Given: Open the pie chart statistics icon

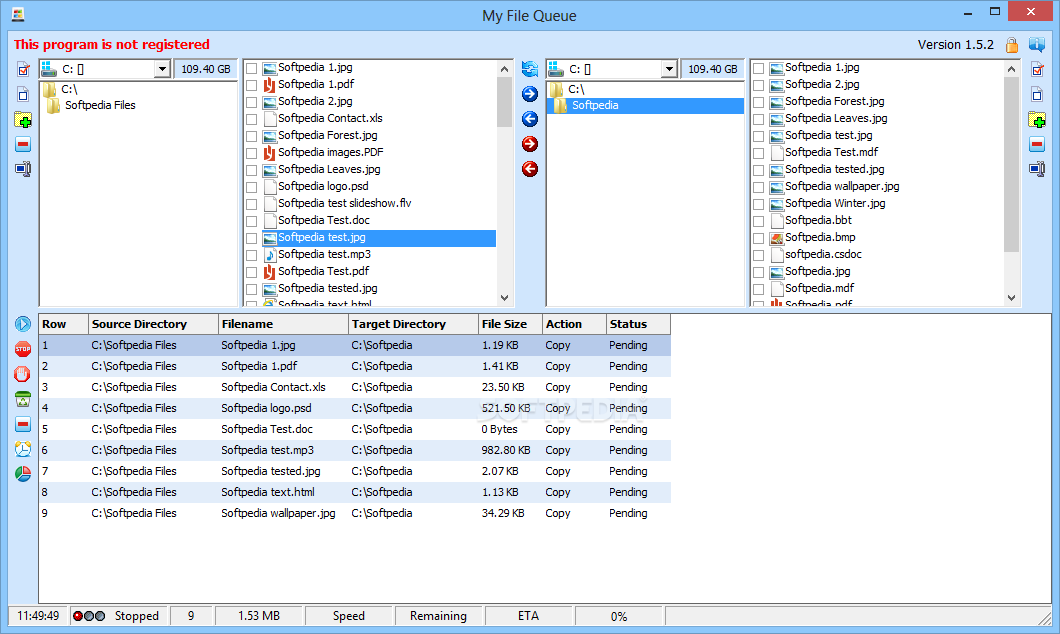Looking at the screenshot, I should (23, 474).
